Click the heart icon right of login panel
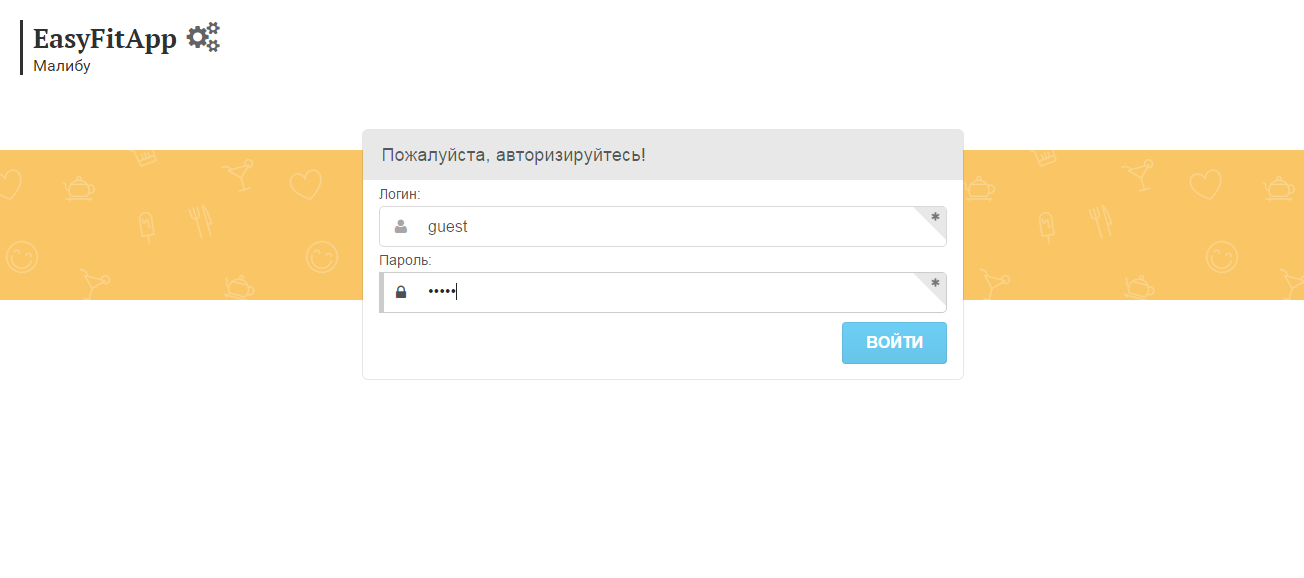 [1206, 183]
